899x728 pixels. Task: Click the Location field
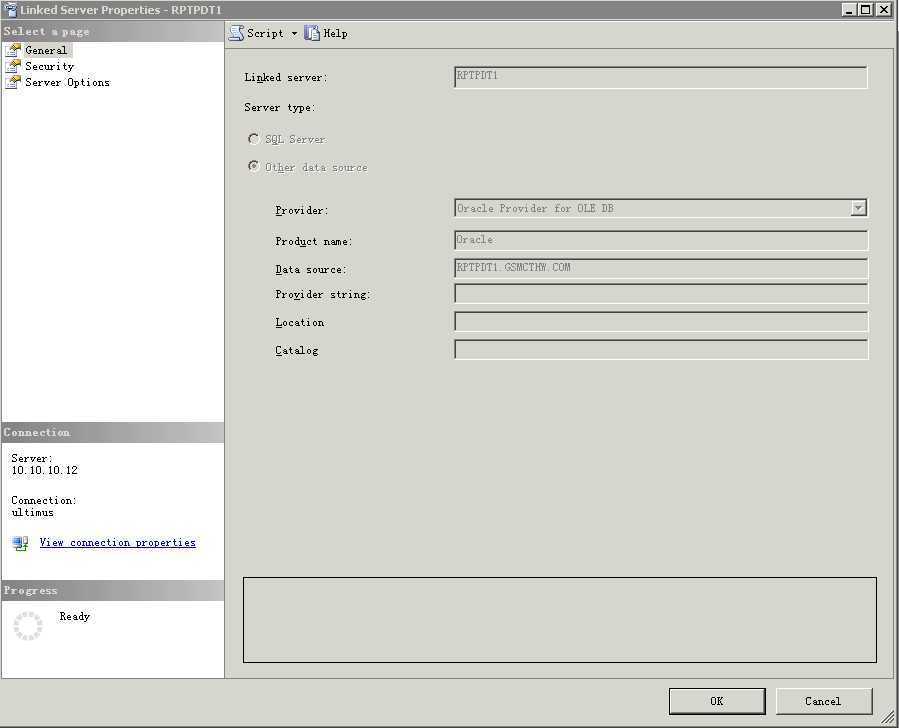(660, 322)
